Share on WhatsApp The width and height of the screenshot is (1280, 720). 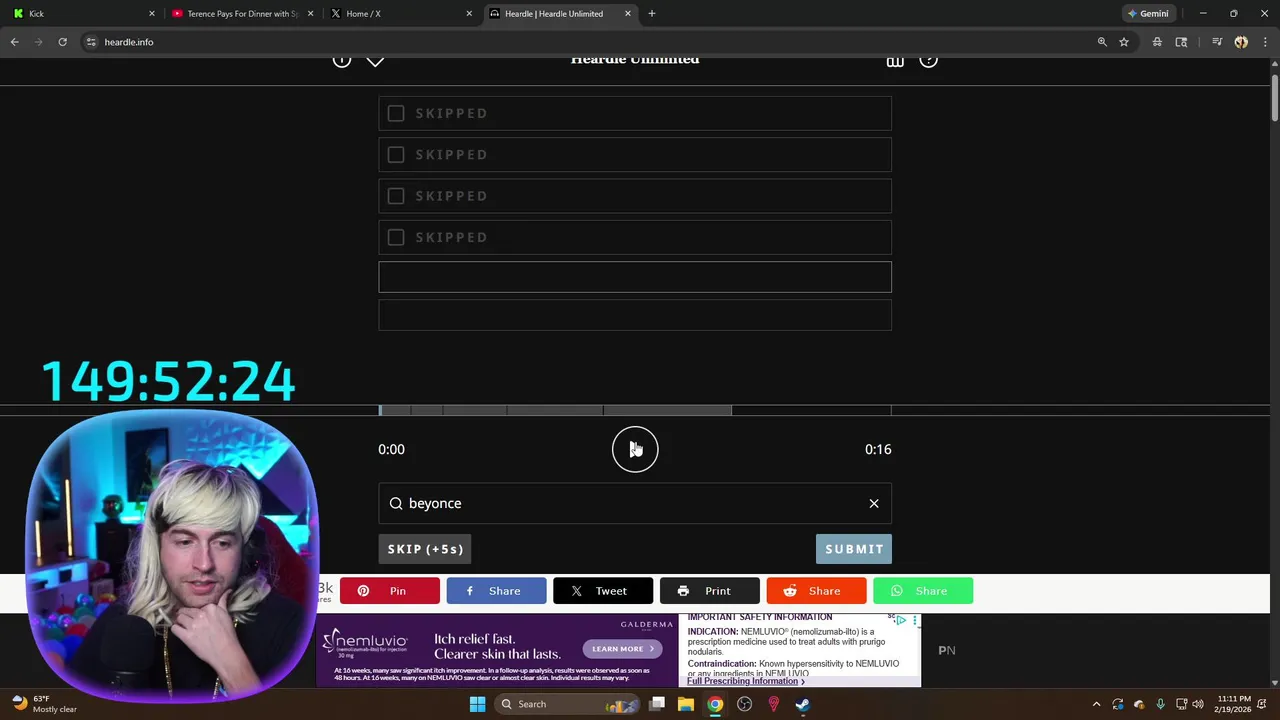tap(923, 591)
